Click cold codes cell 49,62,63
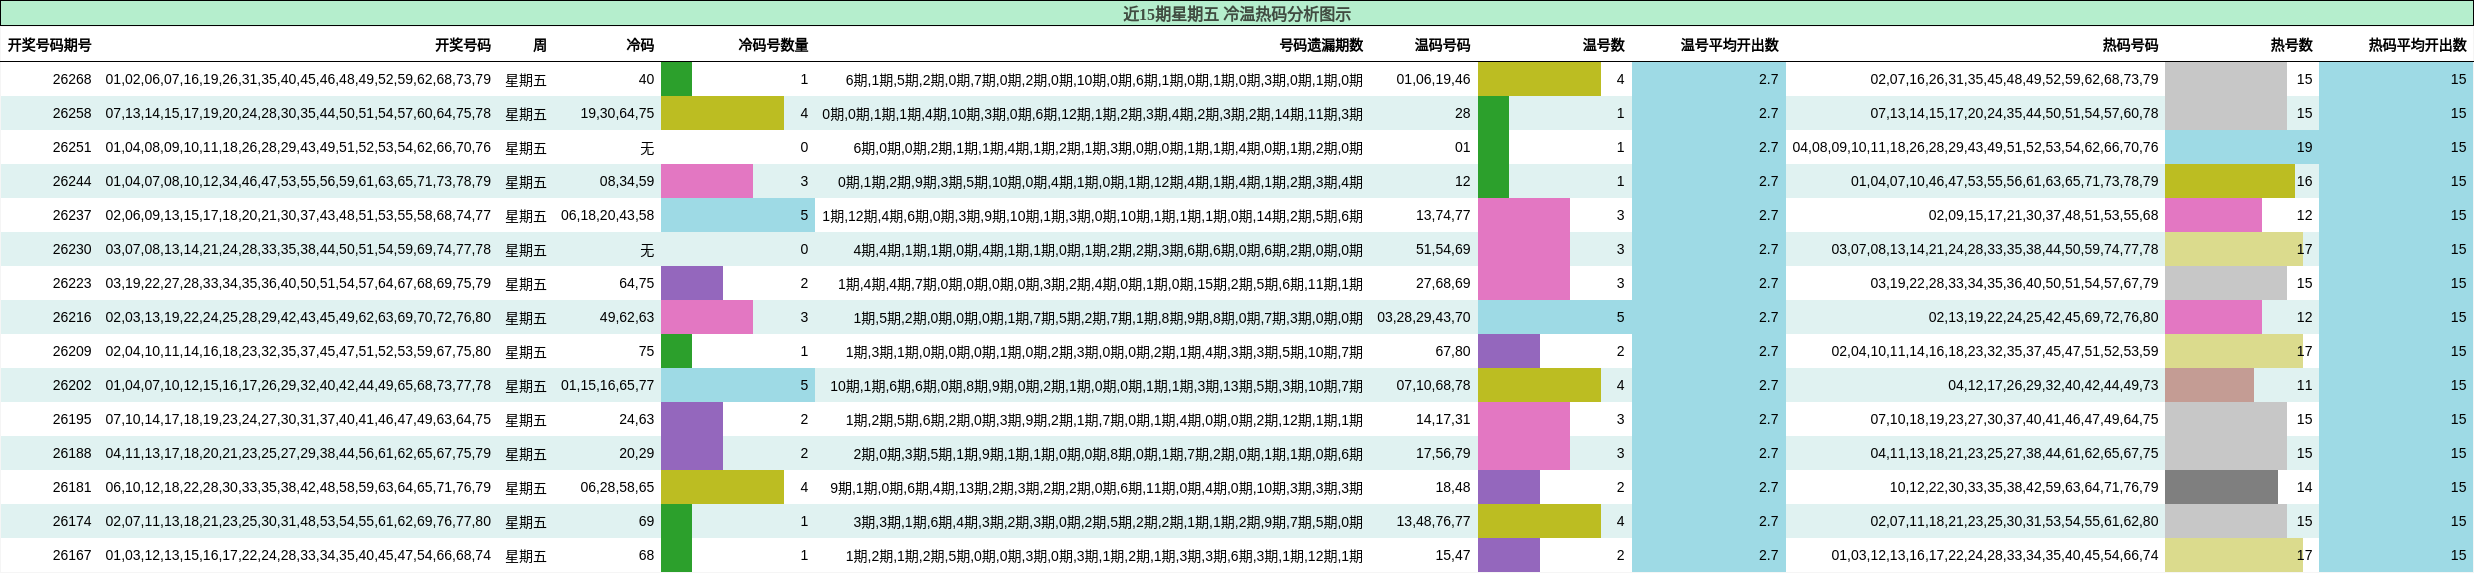The width and height of the screenshot is (2474, 573). [627, 317]
